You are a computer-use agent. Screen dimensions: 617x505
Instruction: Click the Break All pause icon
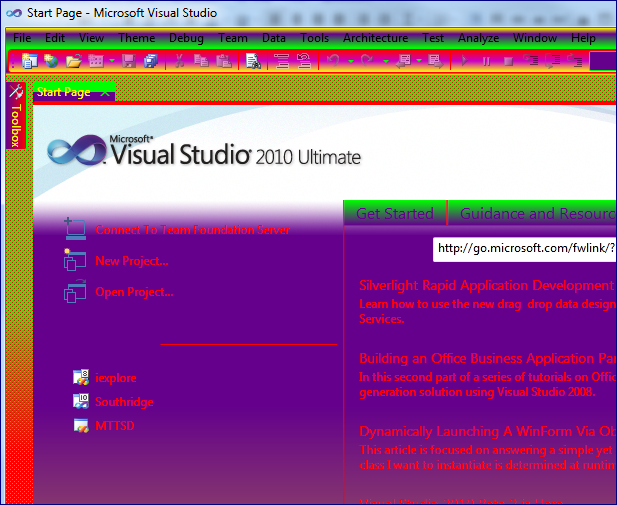coord(486,61)
